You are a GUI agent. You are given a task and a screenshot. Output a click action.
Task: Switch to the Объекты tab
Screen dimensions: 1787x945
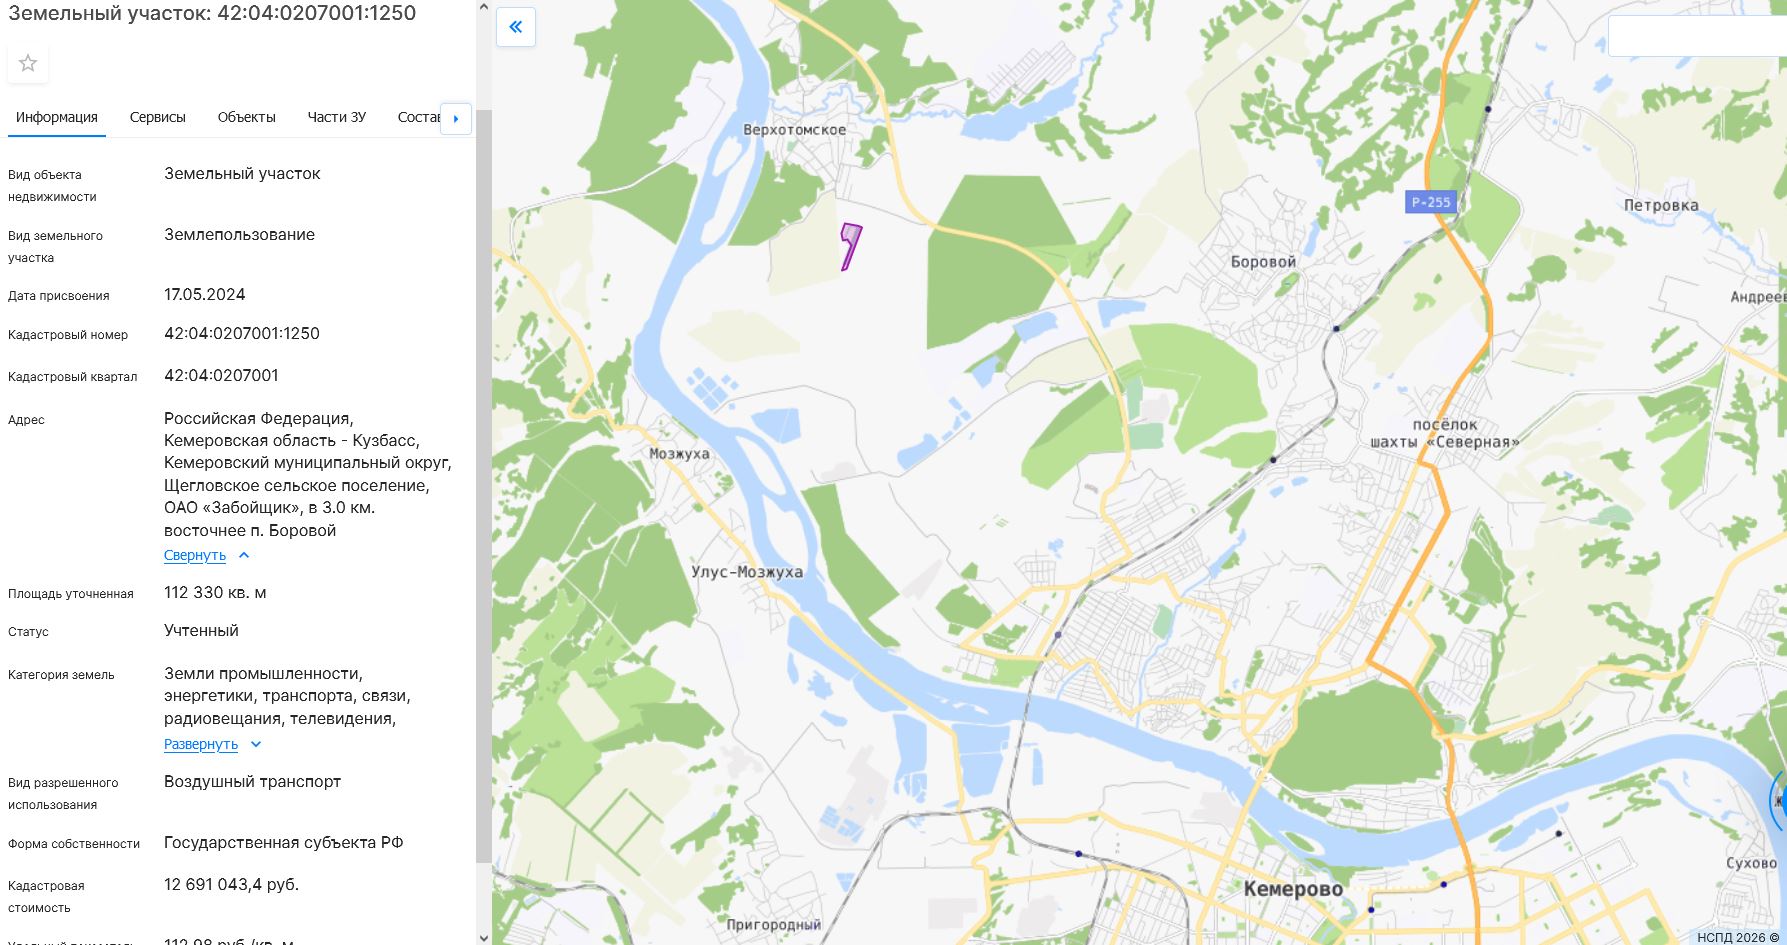(x=247, y=117)
